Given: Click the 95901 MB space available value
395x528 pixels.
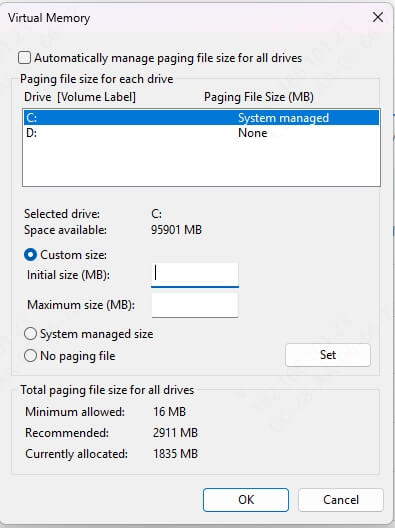Looking at the screenshot, I should click(x=176, y=230).
